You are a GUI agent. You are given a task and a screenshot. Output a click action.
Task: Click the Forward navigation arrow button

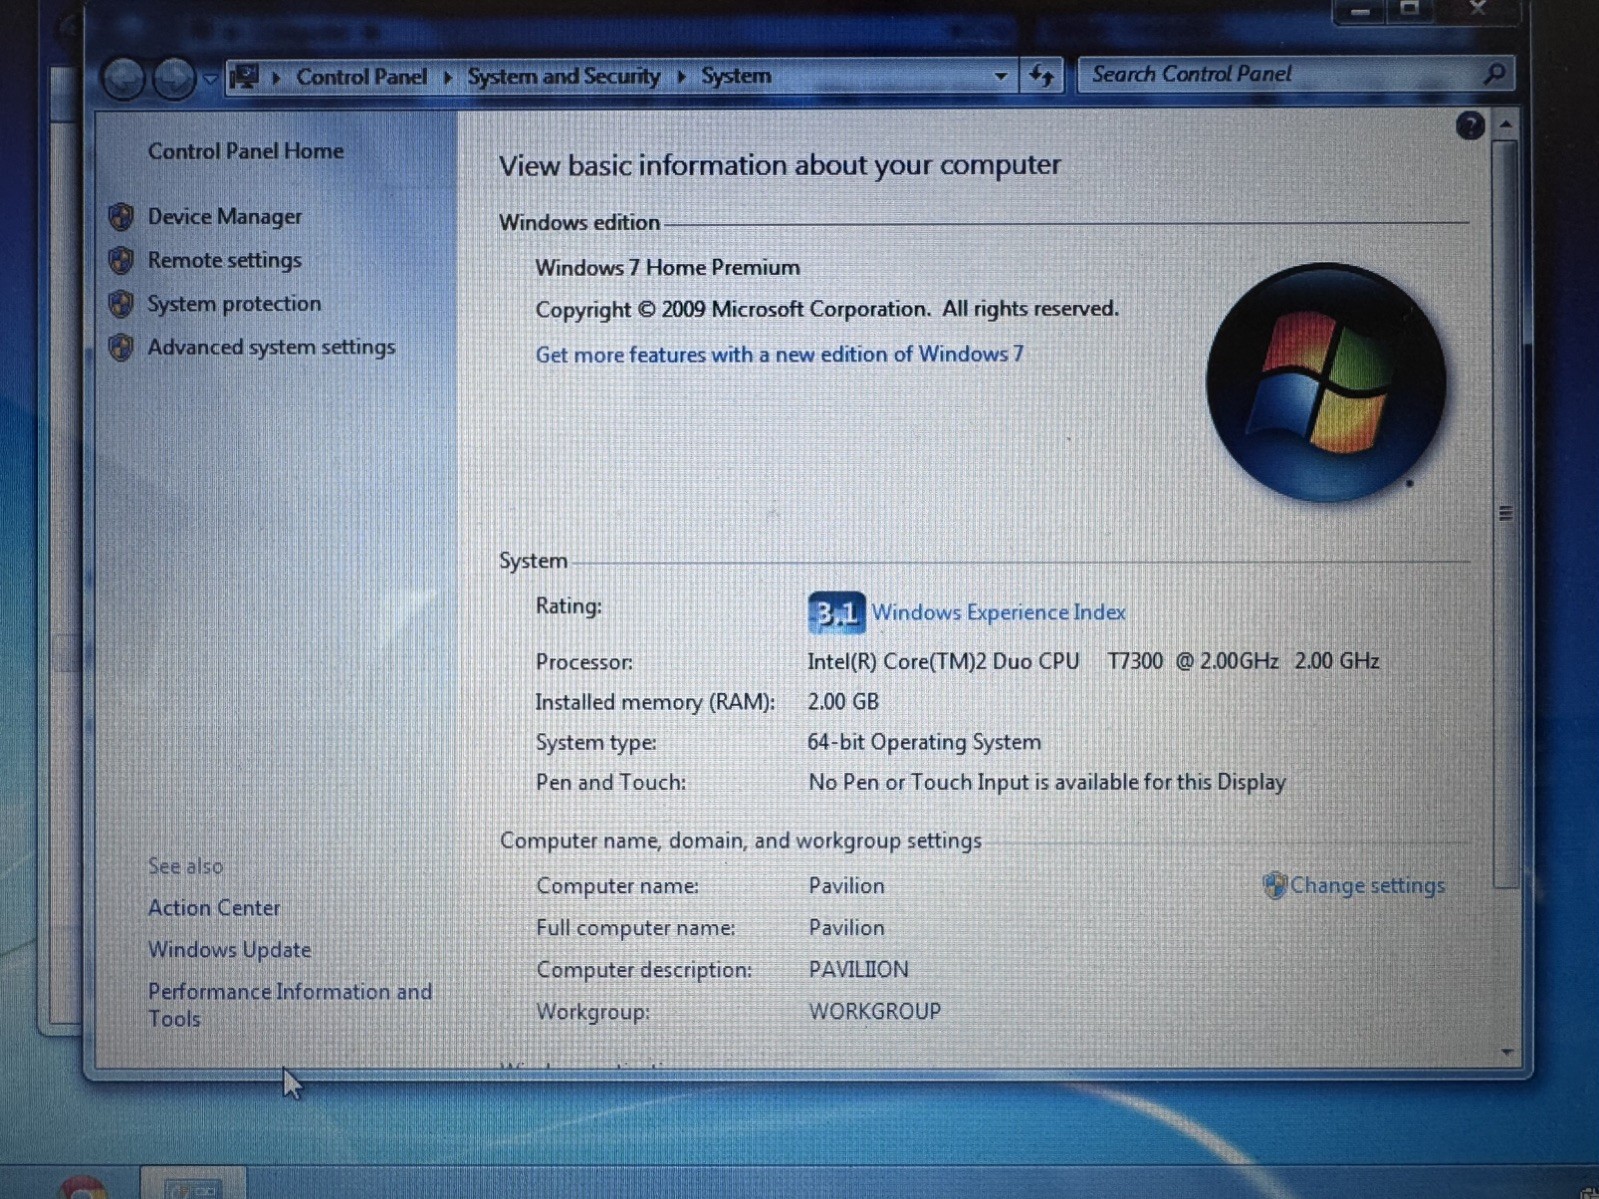click(174, 78)
